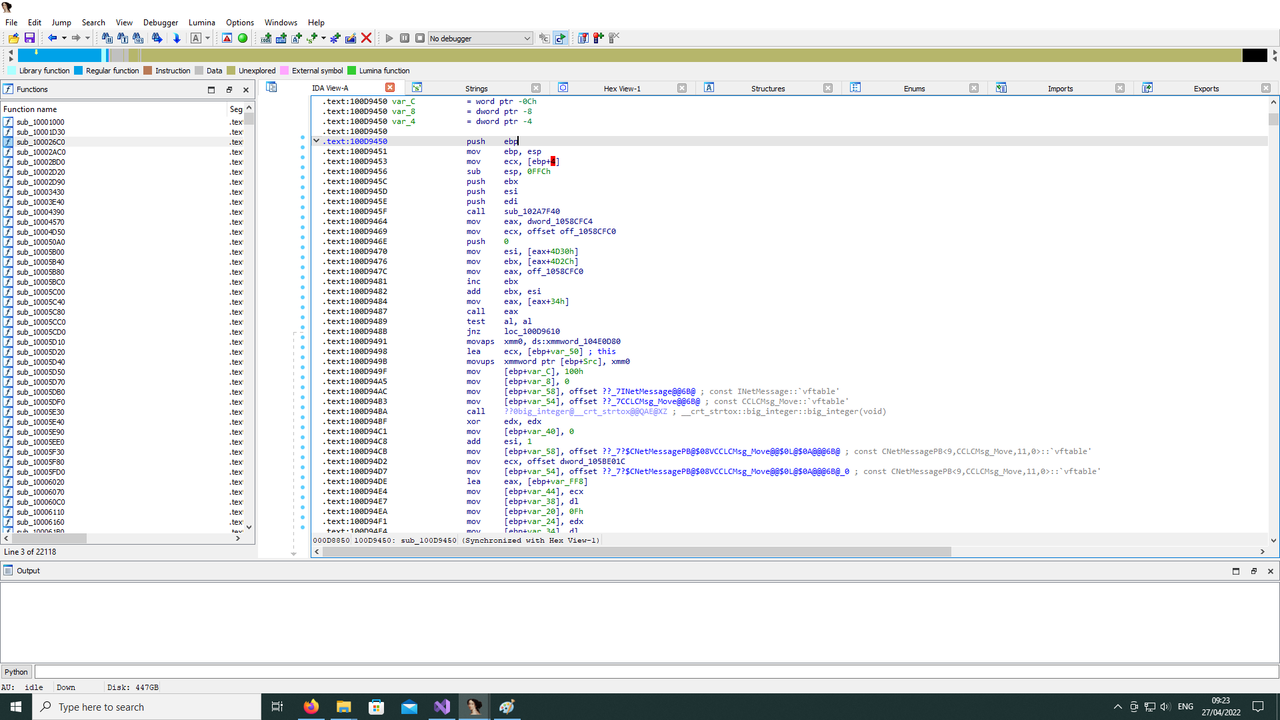Open the Python command line button
Viewport: 1280px width, 720px height.
point(16,671)
